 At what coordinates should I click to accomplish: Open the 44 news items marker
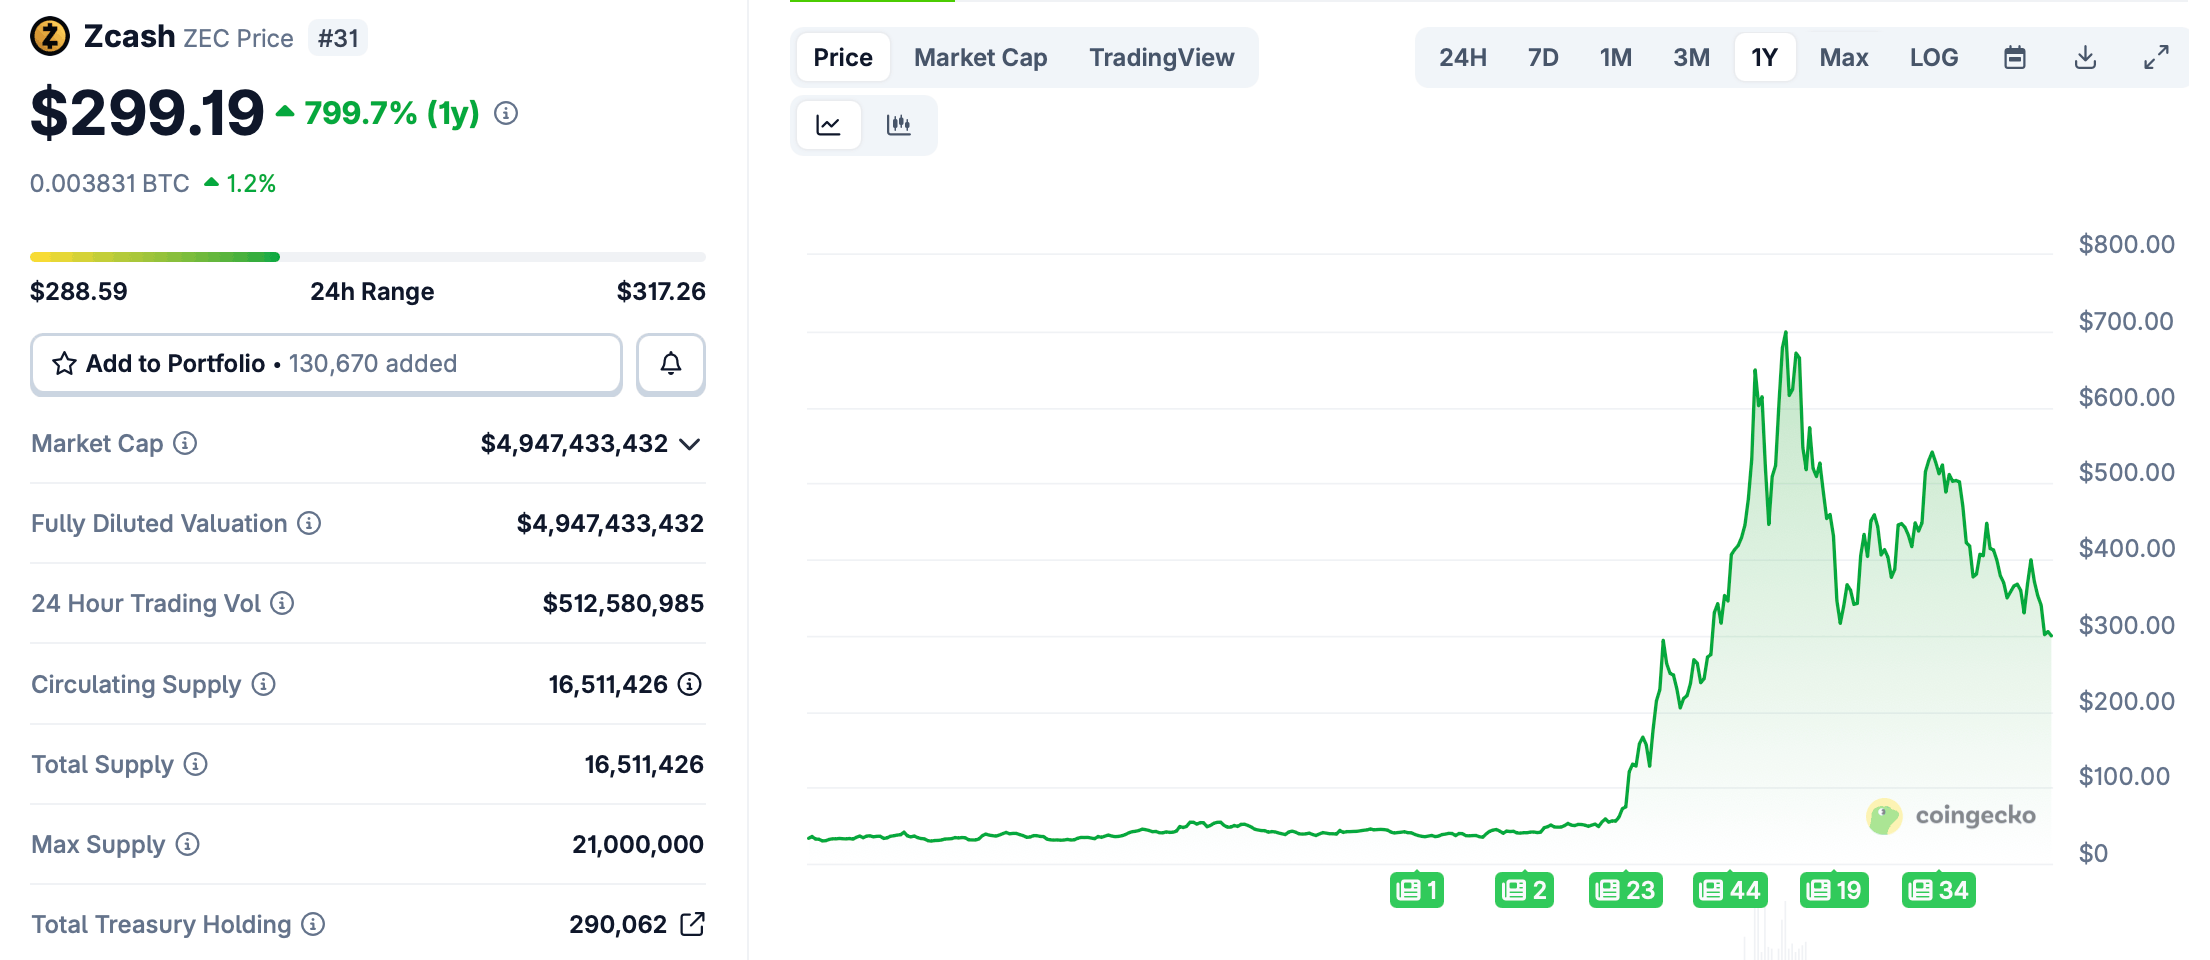[1730, 890]
